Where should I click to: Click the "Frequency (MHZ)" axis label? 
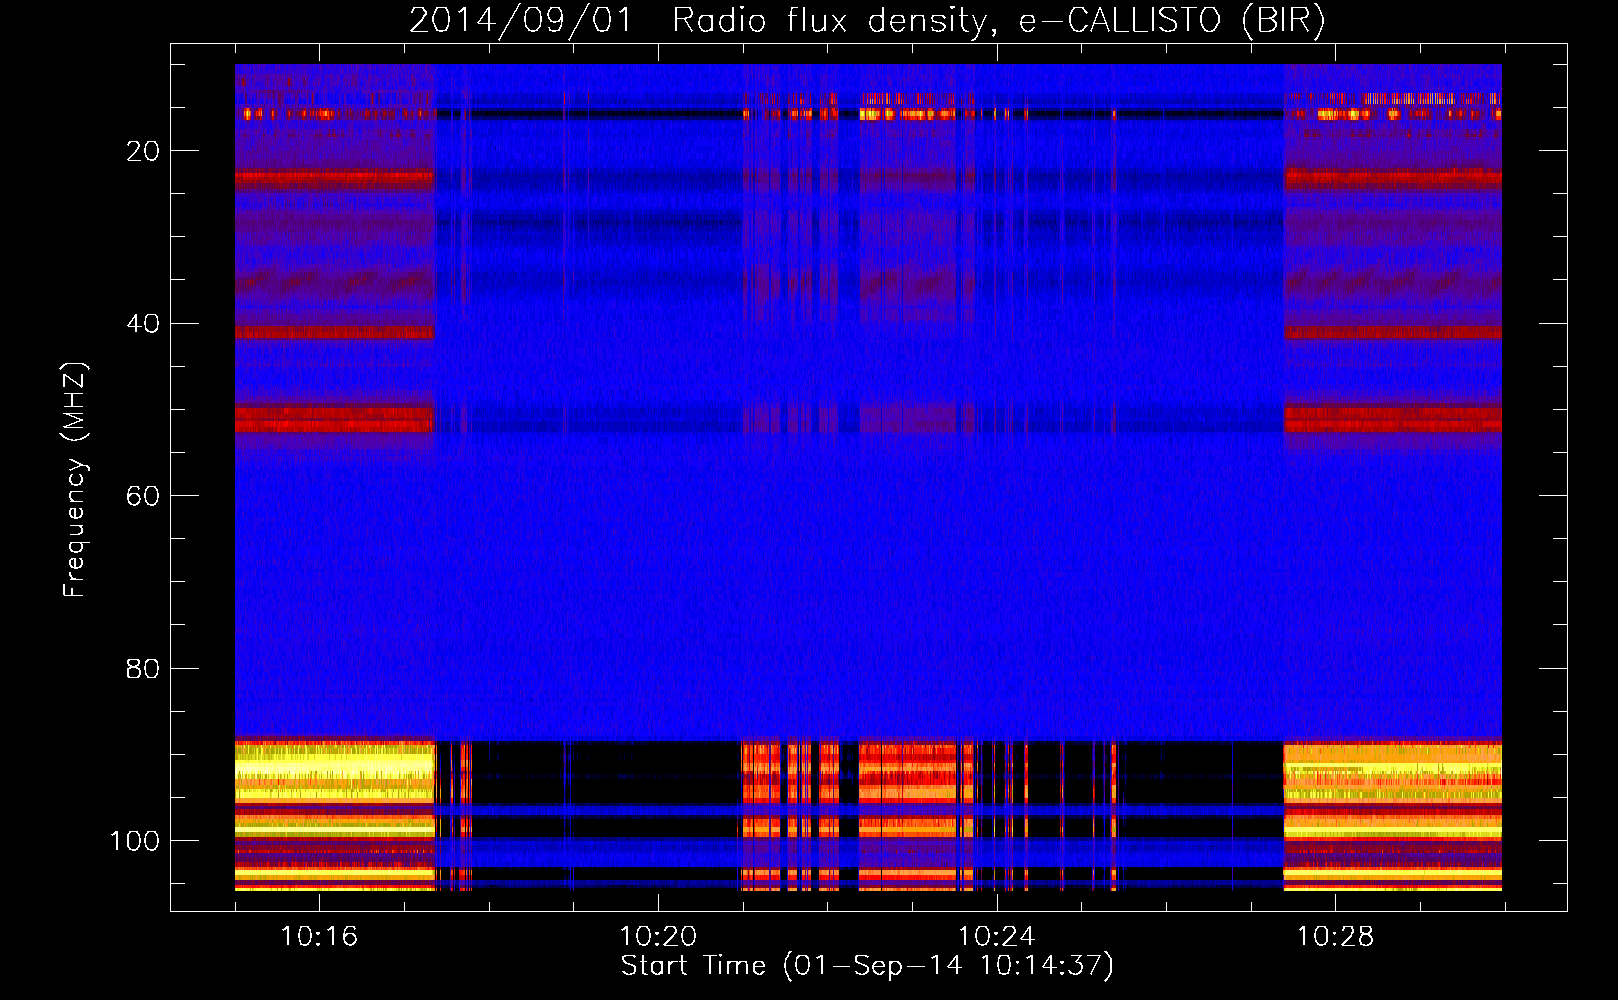coord(75,480)
